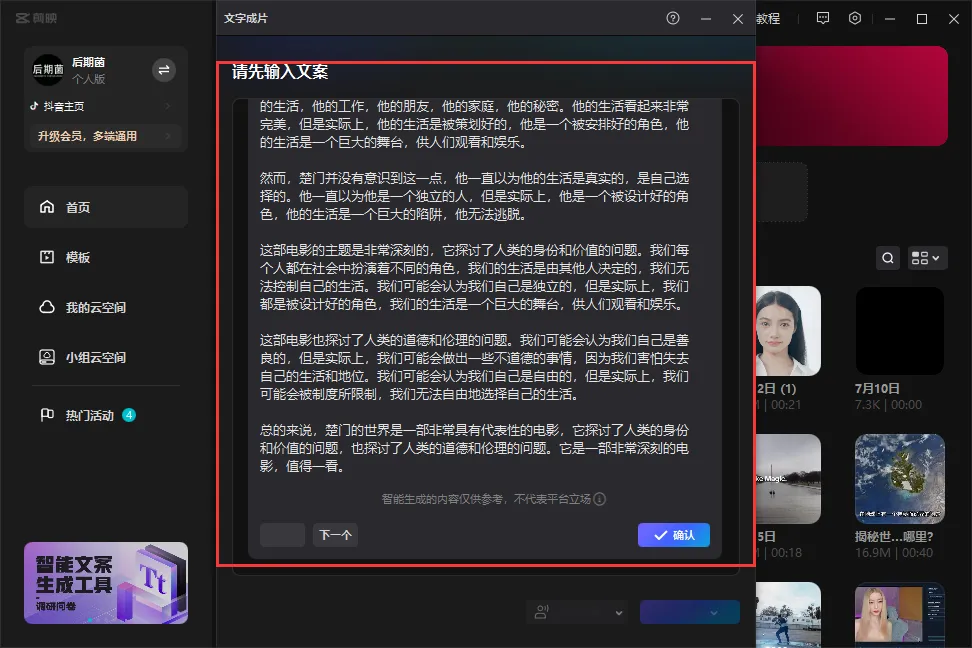
Task: Click the account switch icon beside 后期菌
Action: tap(164, 70)
